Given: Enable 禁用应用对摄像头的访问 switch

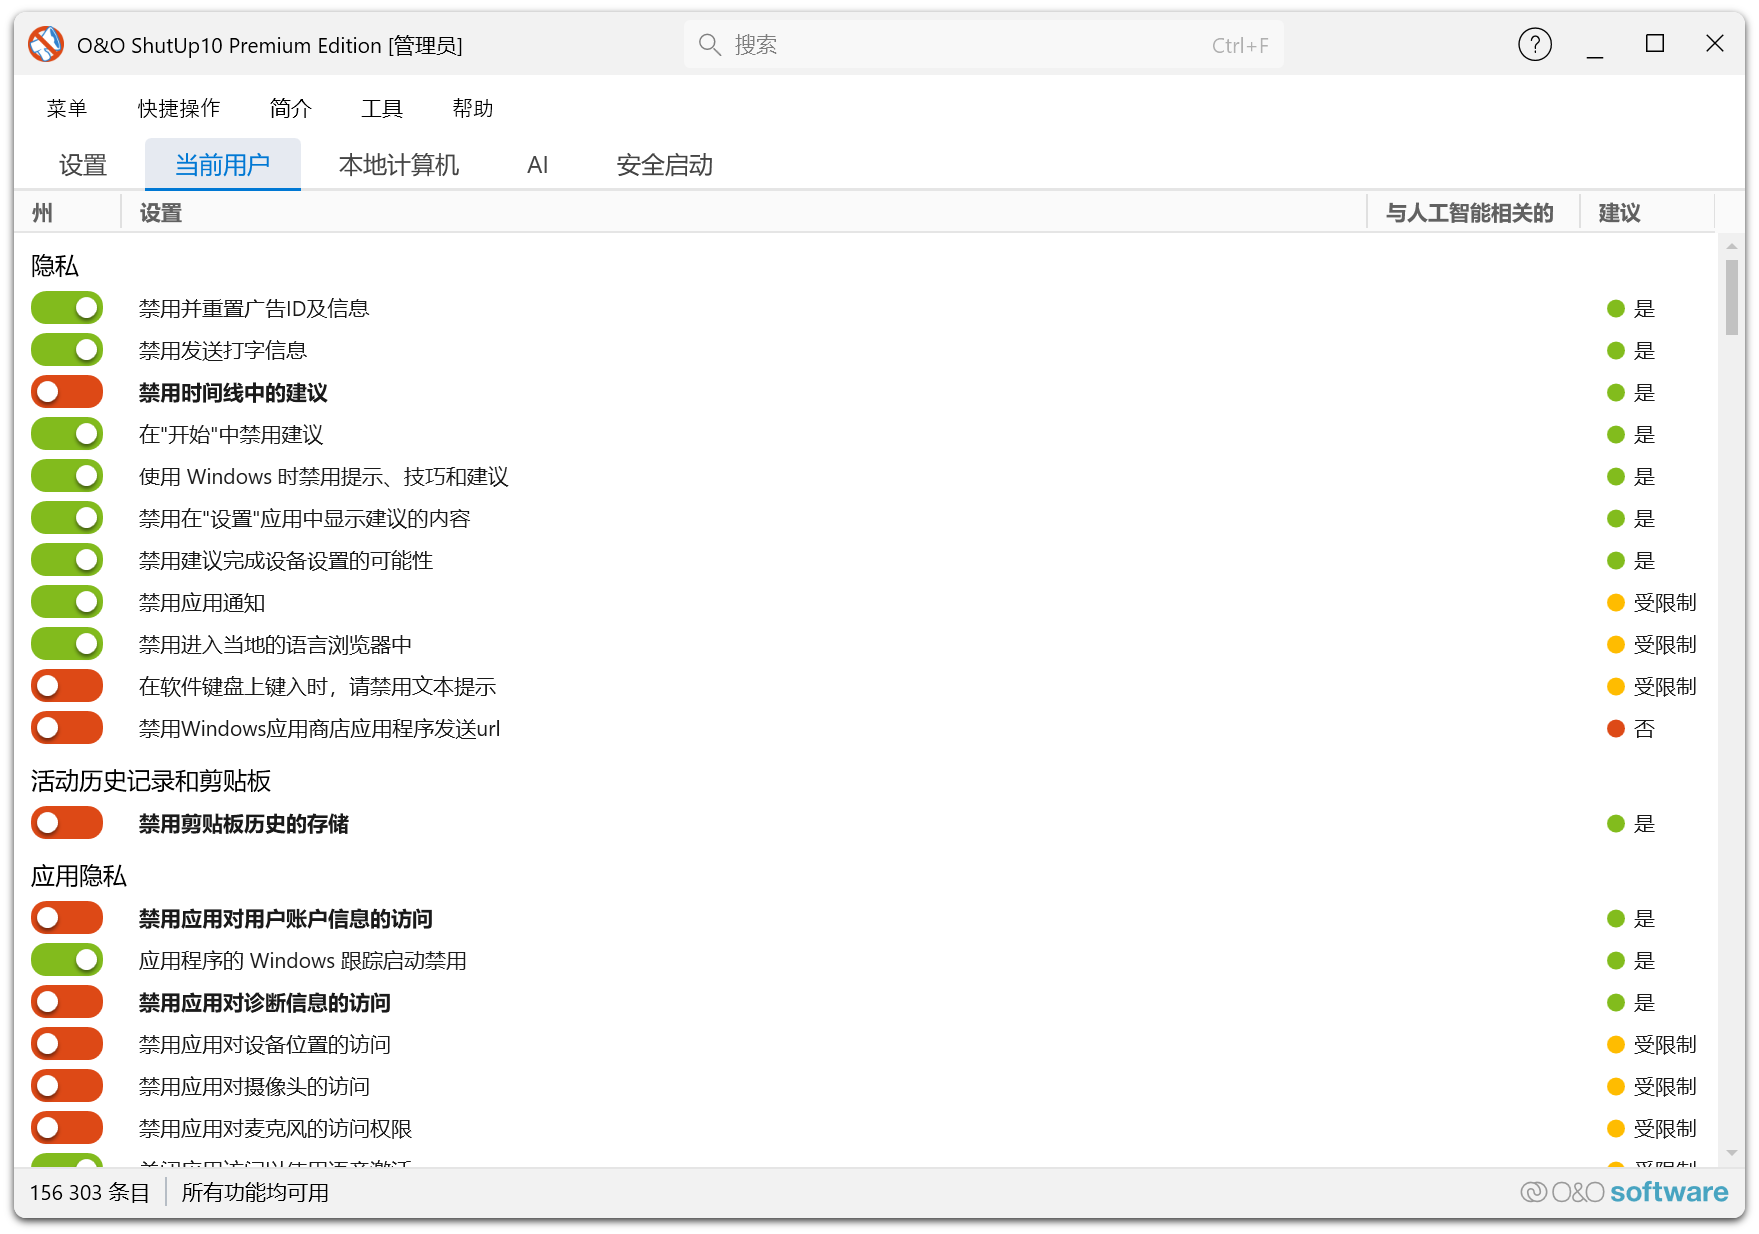Looking at the screenshot, I should (x=67, y=1086).
